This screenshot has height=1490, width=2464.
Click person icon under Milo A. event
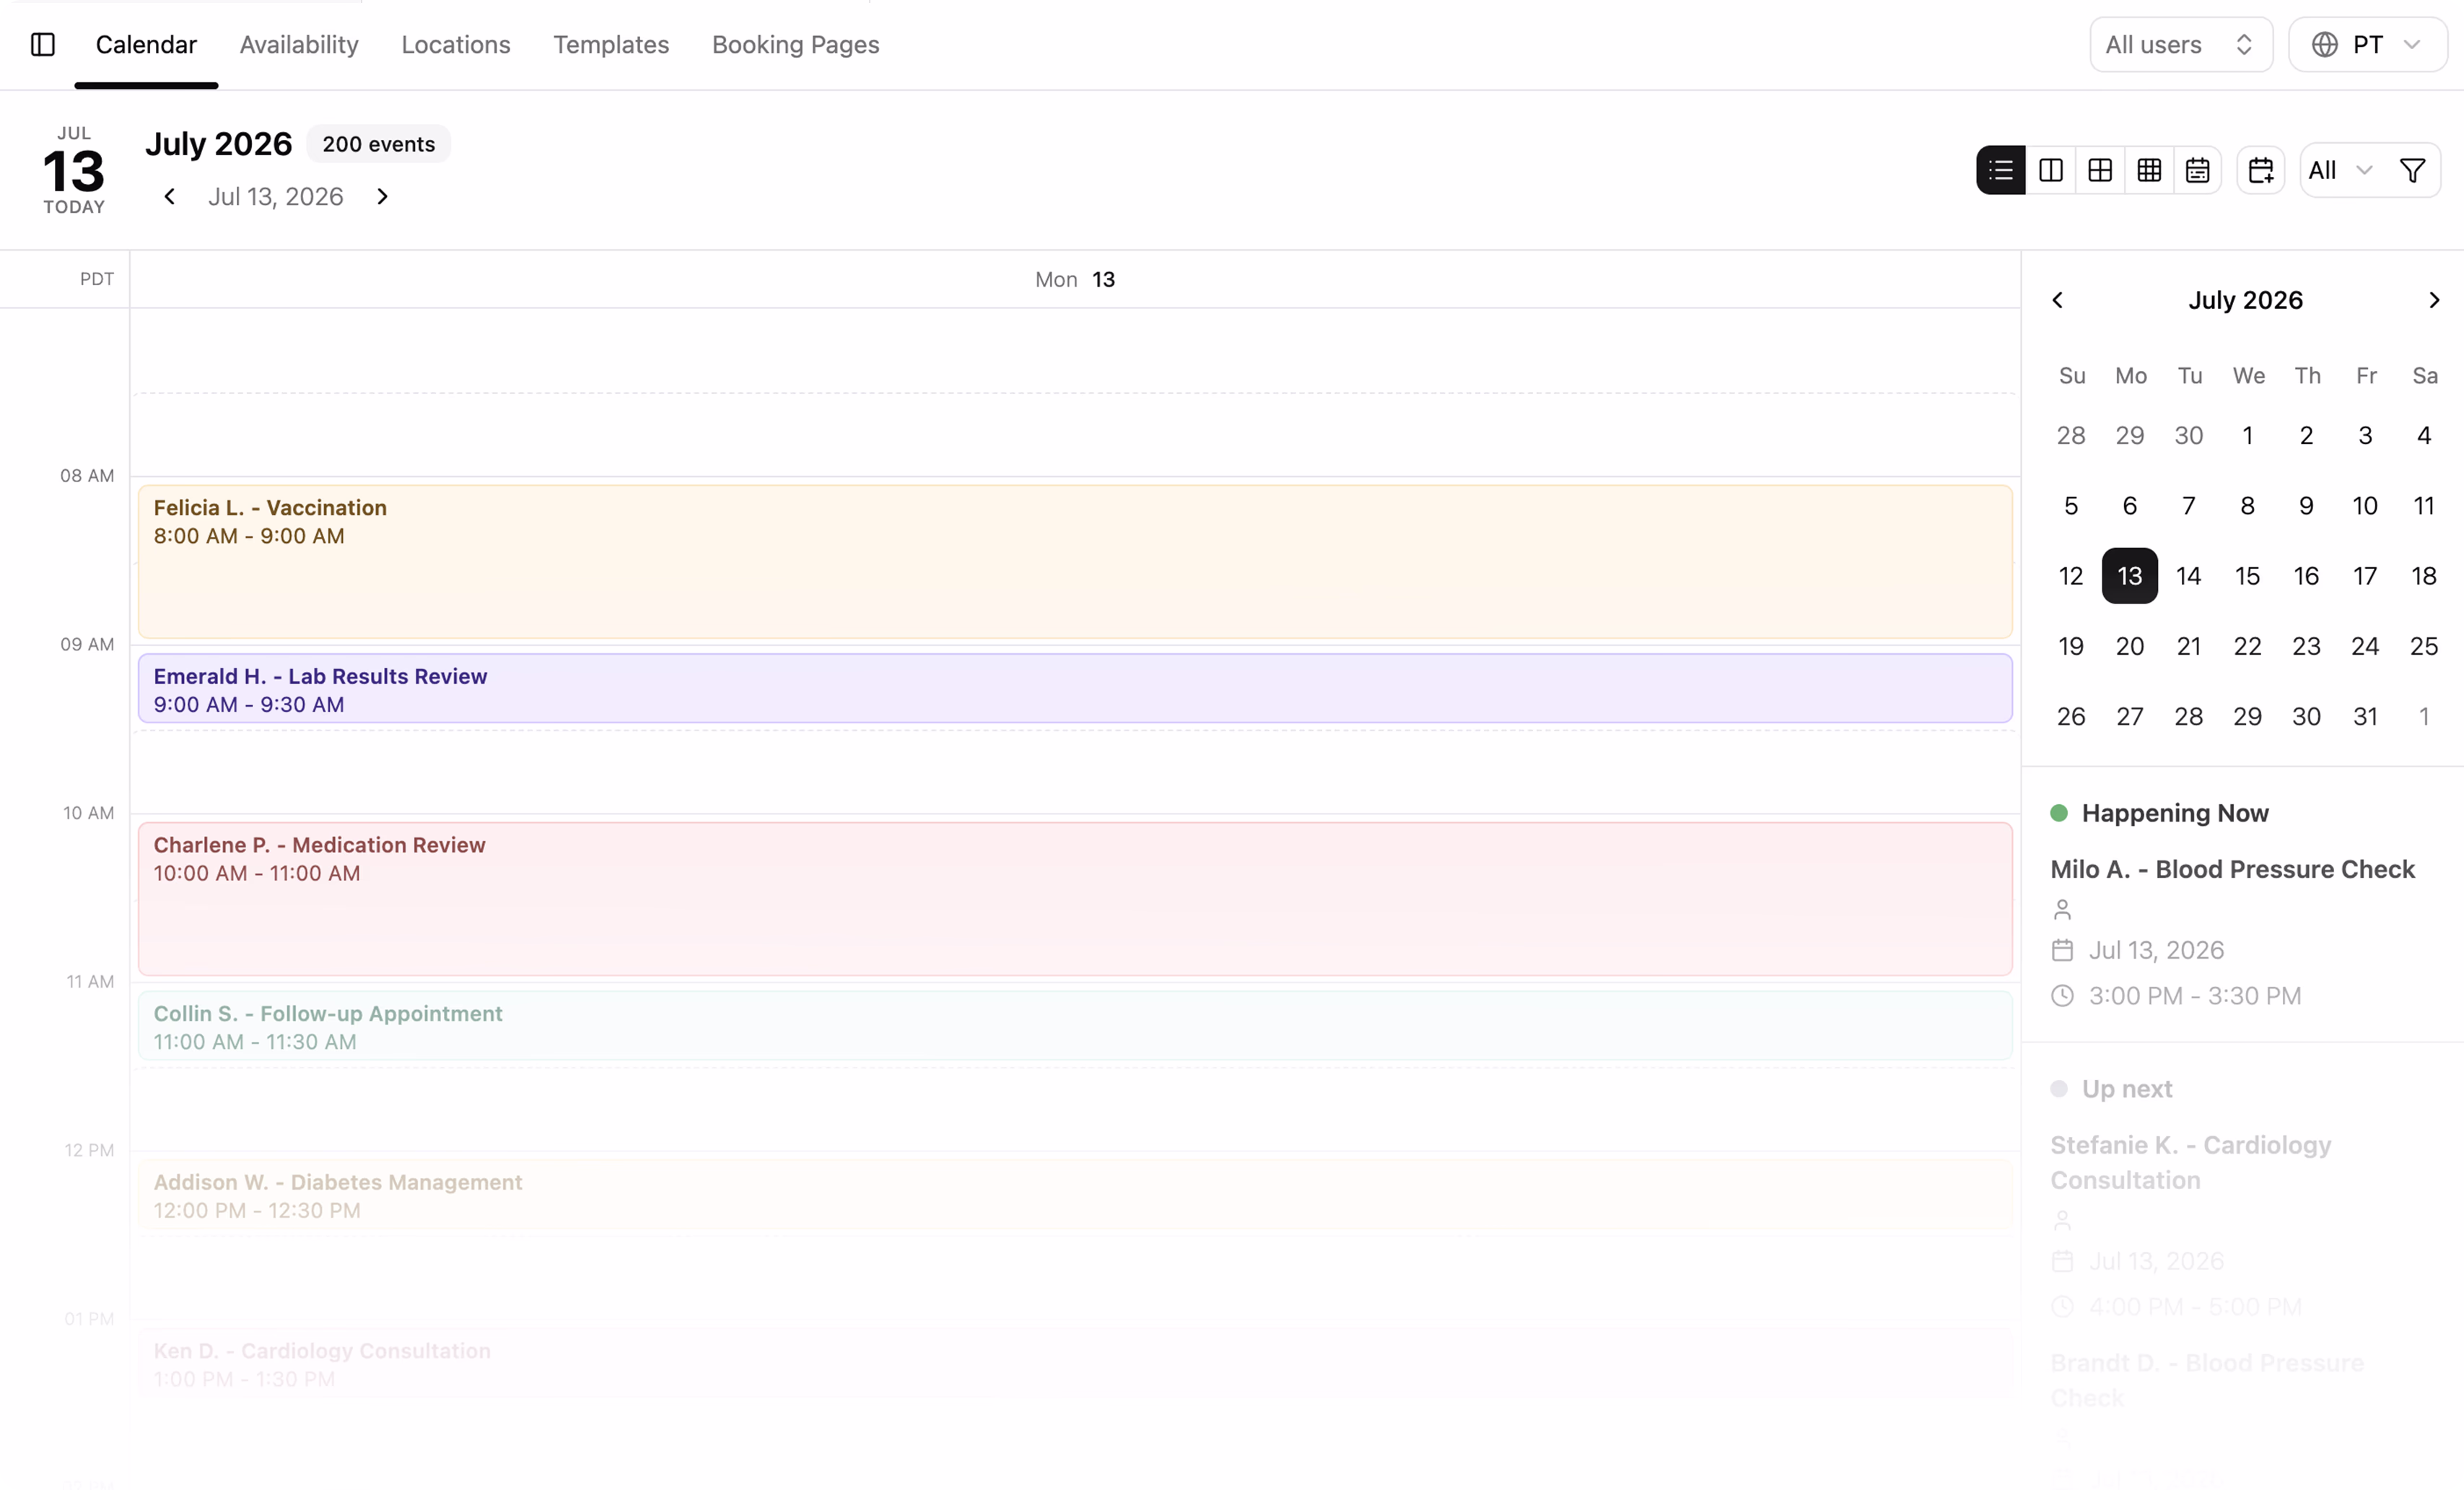[2062, 909]
